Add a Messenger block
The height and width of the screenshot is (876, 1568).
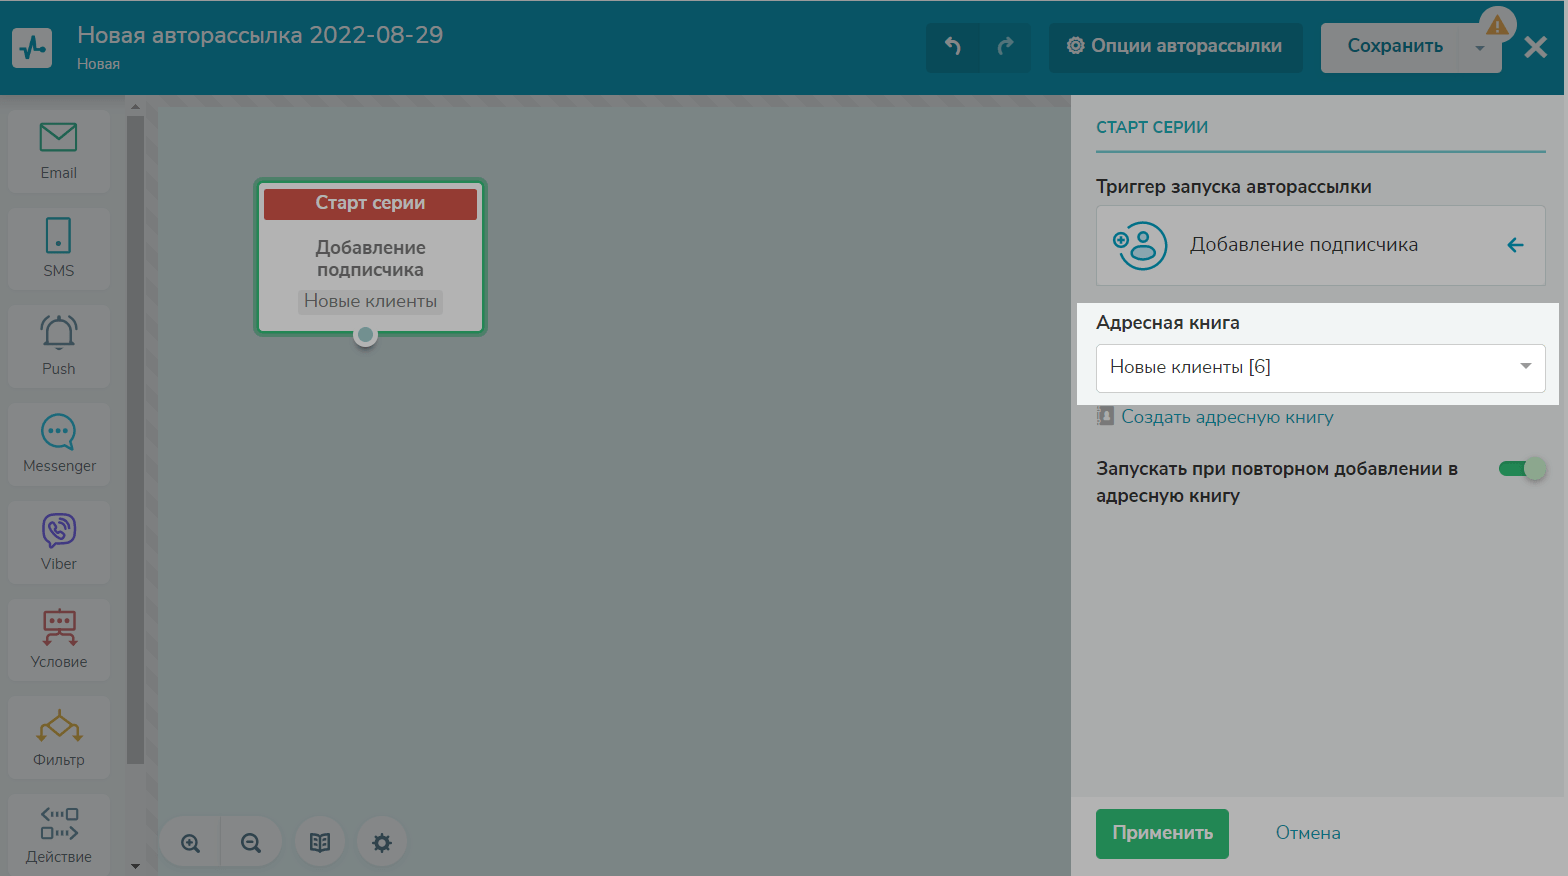click(59, 444)
